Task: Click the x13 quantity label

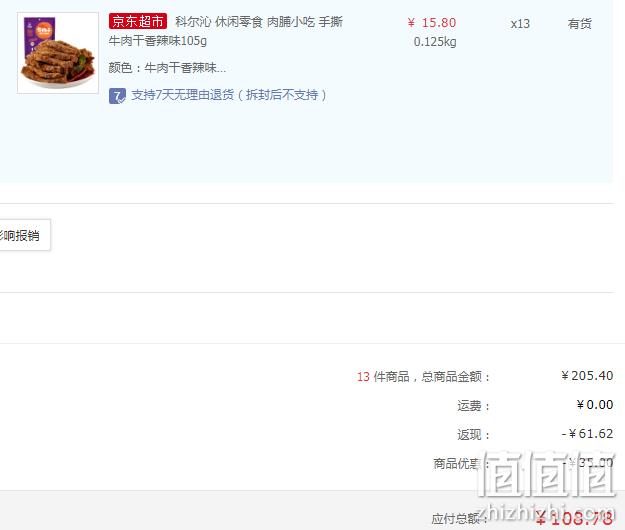Action: click(520, 24)
